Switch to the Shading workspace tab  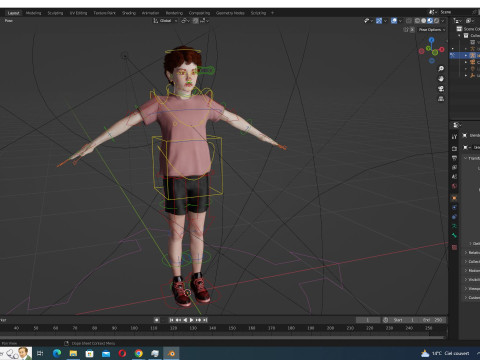[129, 13]
